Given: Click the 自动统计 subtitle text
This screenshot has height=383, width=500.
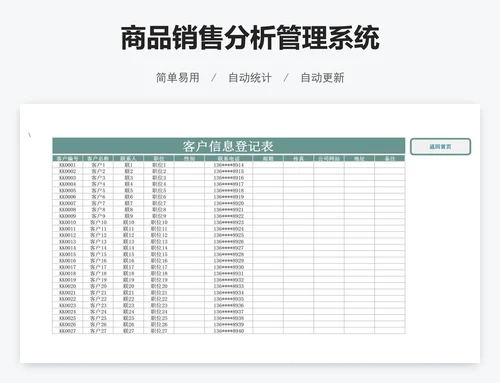Looking at the screenshot, I should pyautogui.click(x=250, y=78).
